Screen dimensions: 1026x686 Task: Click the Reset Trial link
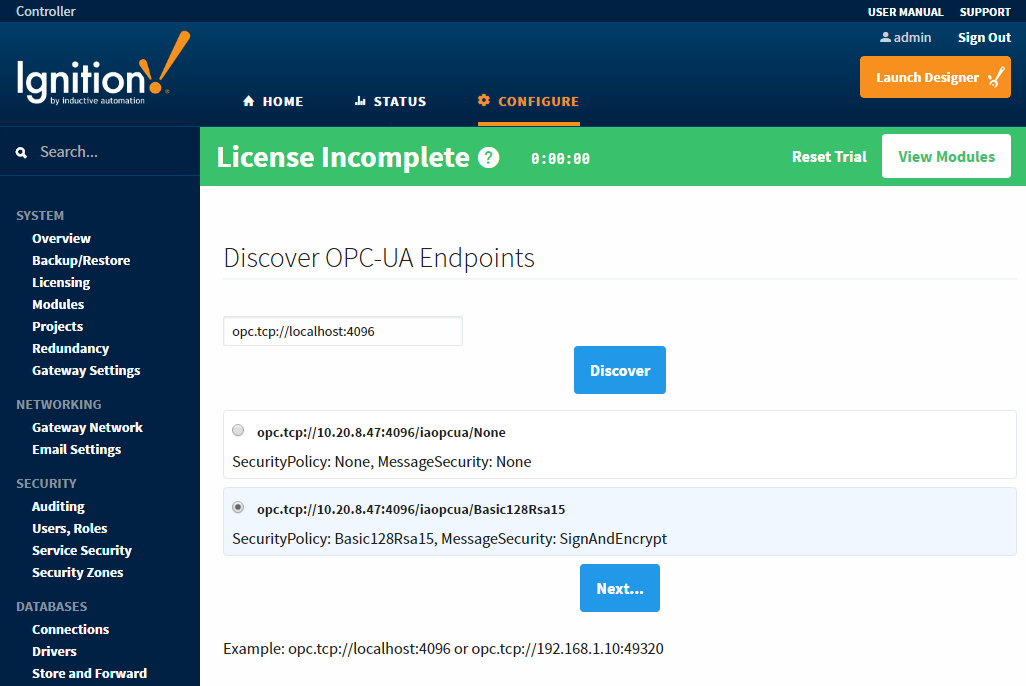pos(829,157)
